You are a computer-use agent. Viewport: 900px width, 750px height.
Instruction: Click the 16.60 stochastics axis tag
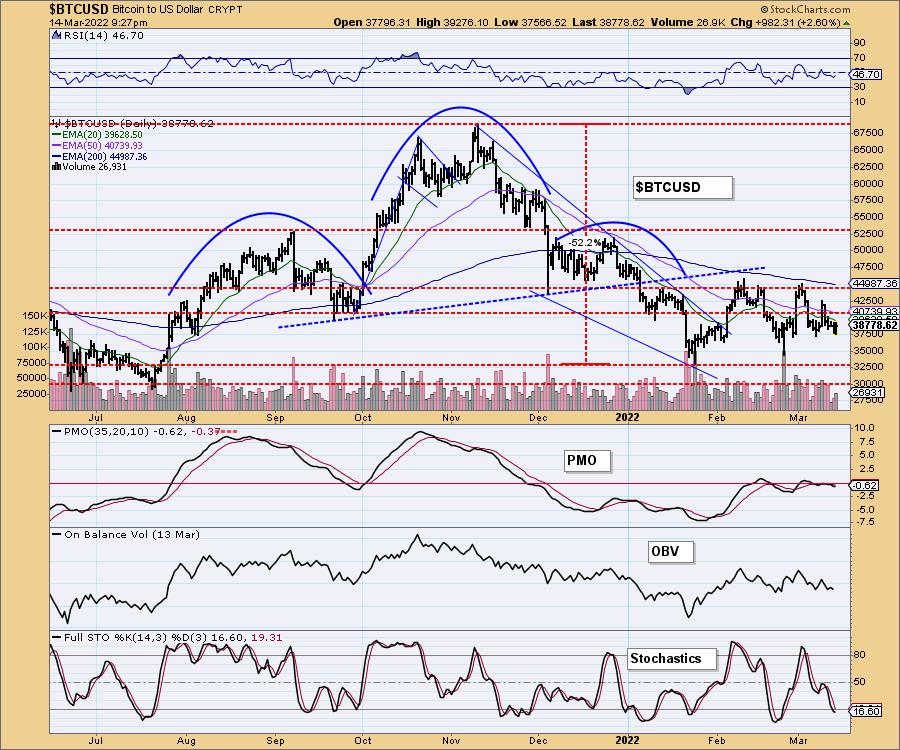[x=867, y=711]
